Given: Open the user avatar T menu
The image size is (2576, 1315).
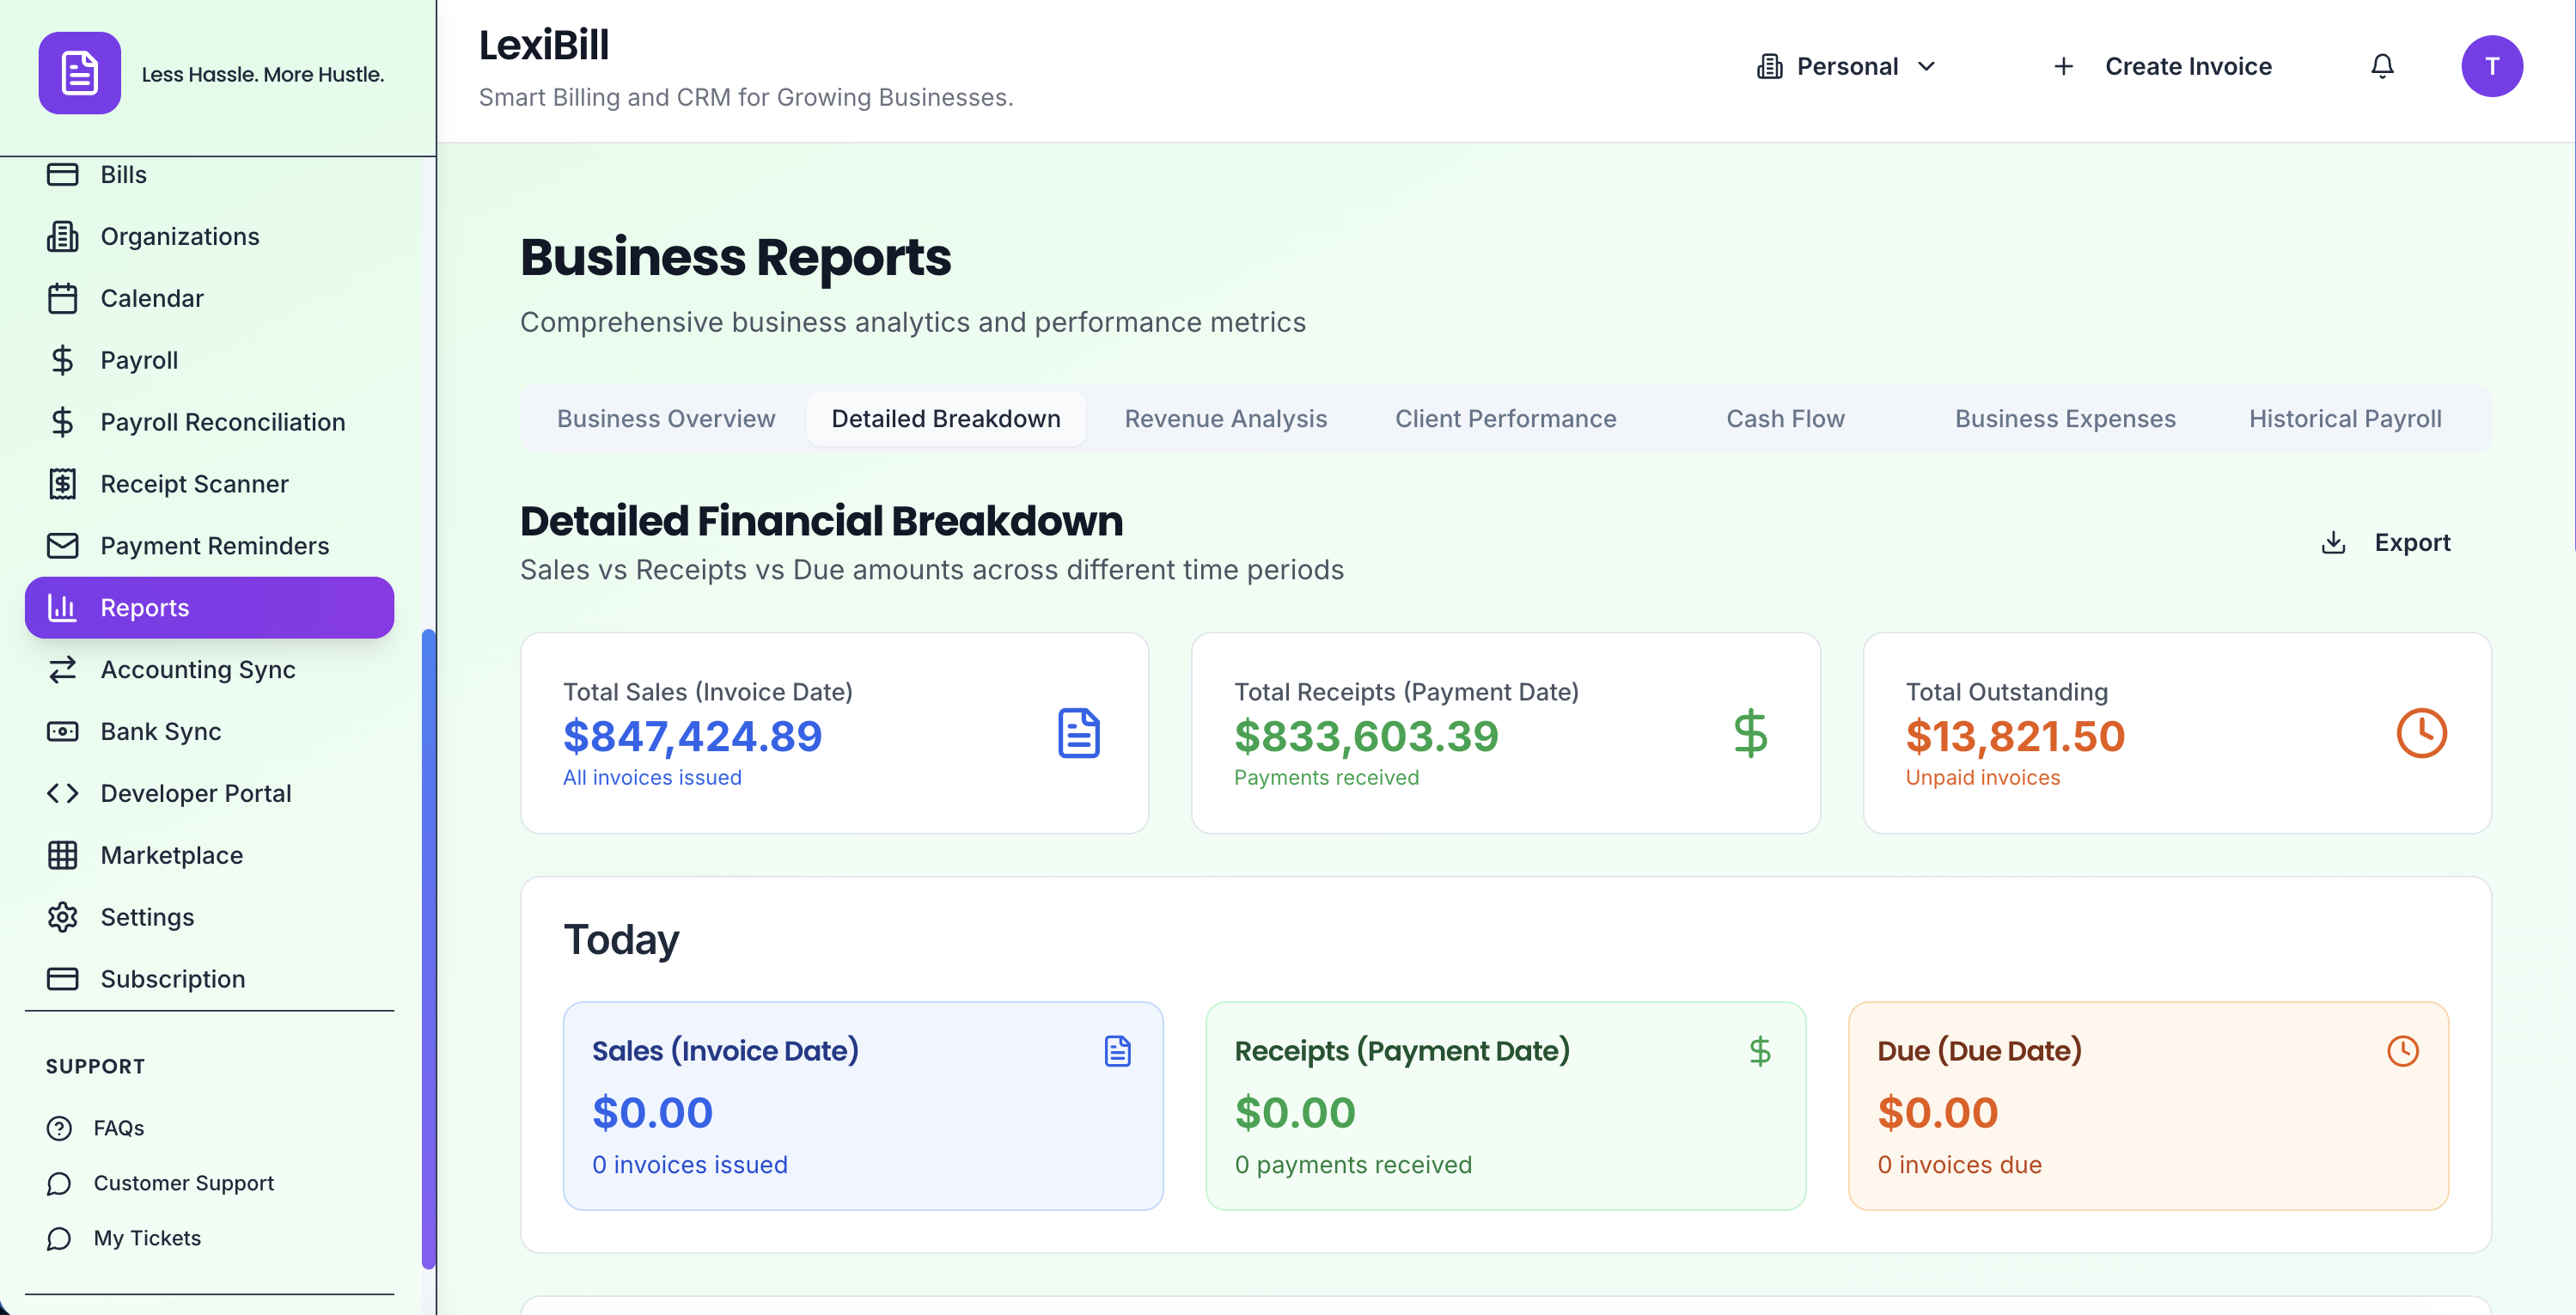Looking at the screenshot, I should click(x=2491, y=66).
